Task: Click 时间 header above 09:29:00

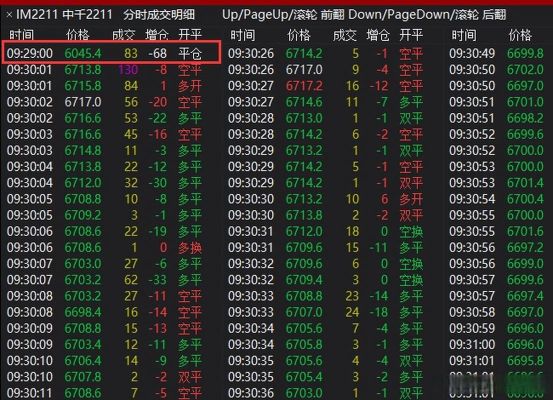Action: [22, 35]
